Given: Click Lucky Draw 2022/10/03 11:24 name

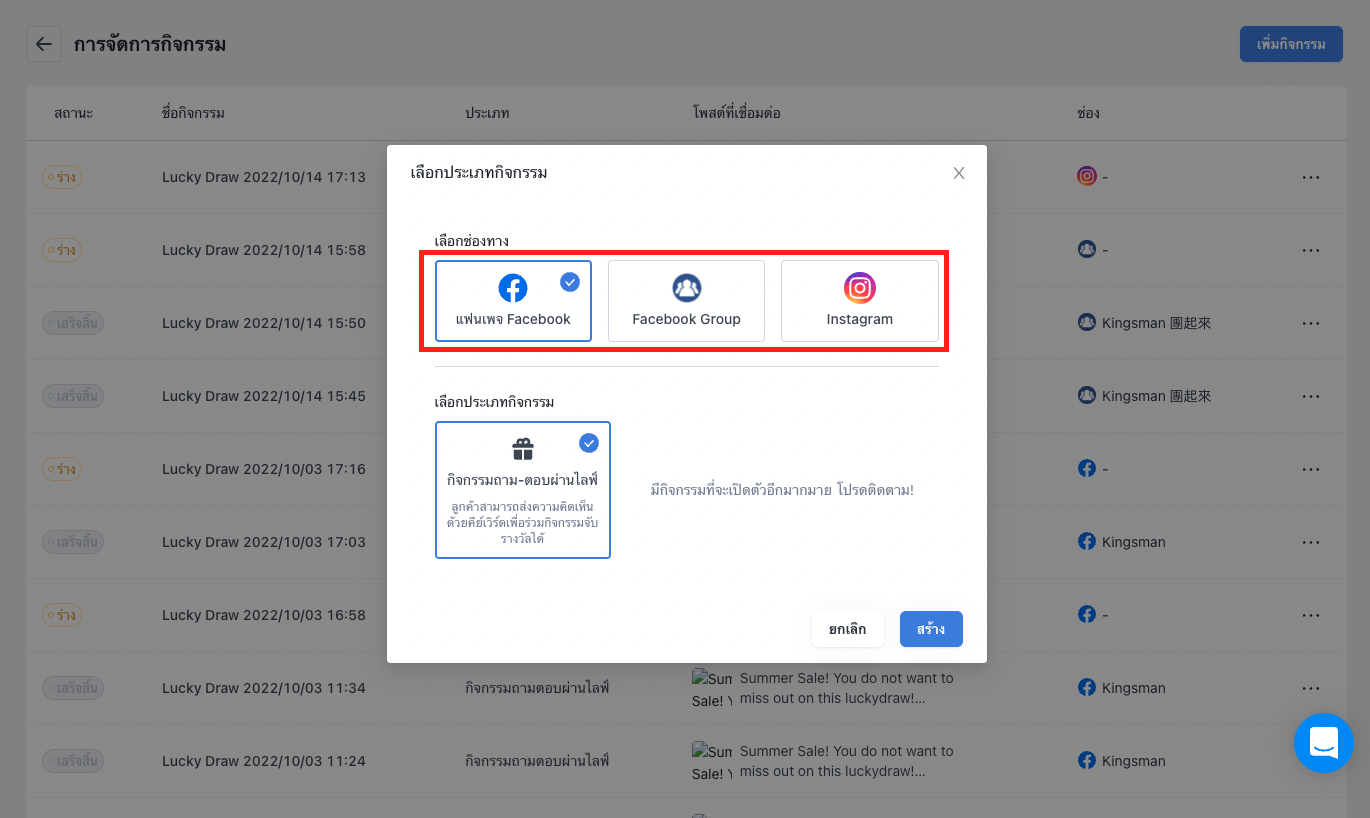Looking at the screenshot, I should tap(264, 761).
